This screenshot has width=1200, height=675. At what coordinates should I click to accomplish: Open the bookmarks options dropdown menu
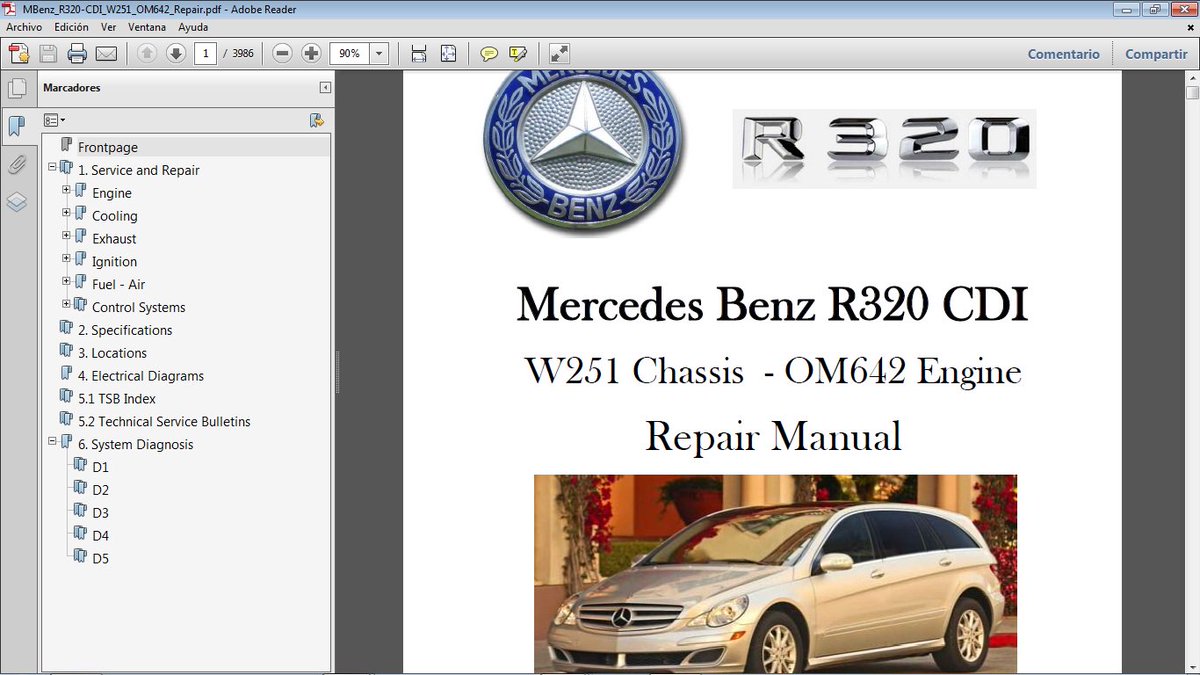point(54,120)
